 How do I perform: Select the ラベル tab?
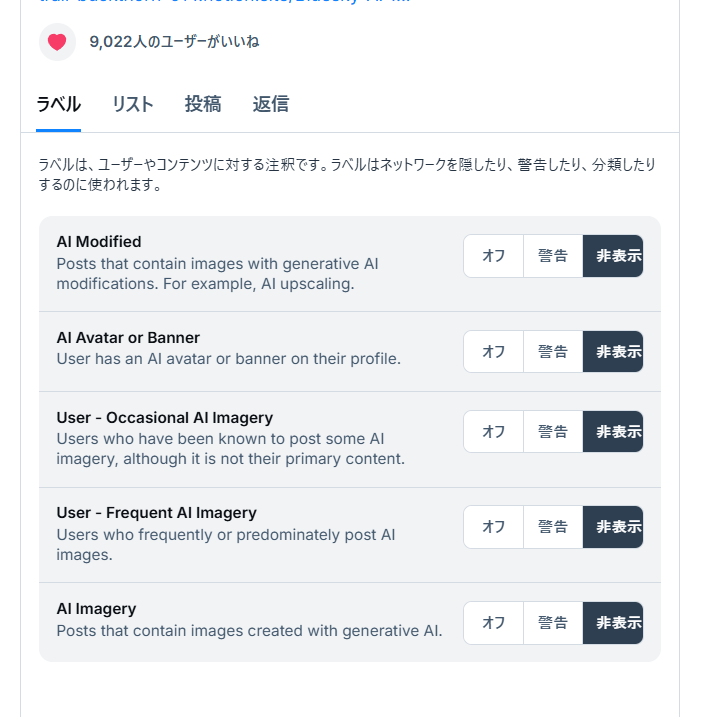click(58, 104)
